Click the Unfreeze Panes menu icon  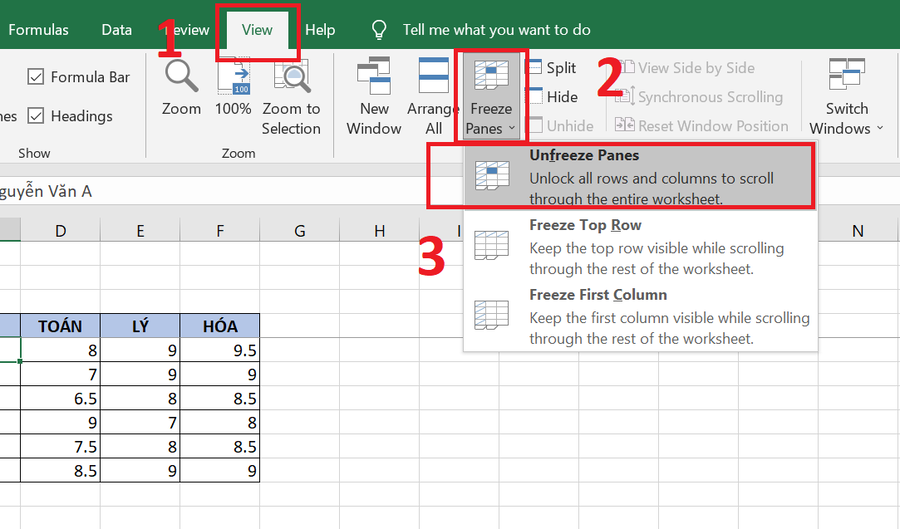pos(492,176)
